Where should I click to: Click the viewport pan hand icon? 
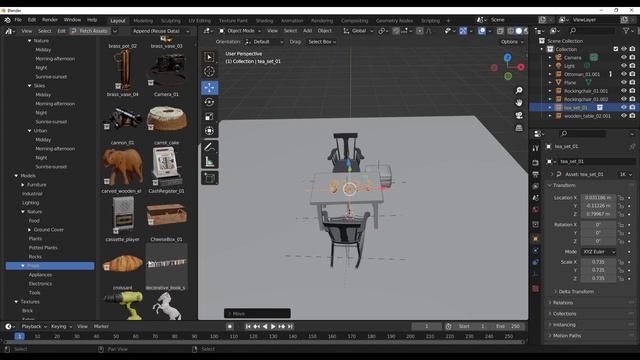coord(519,102)
